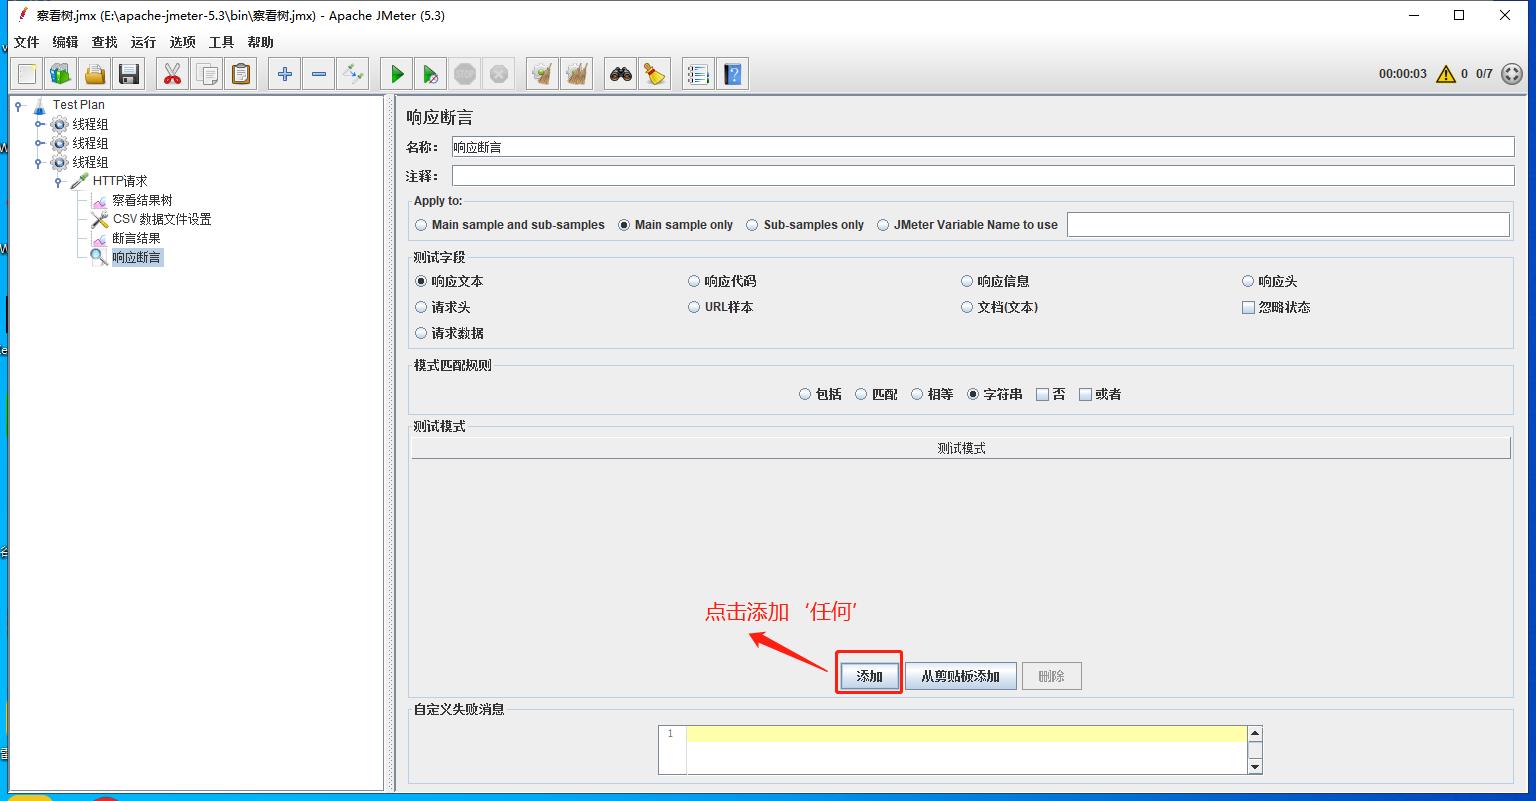Select Main sample only radio
Viewport: 1536px width, 801px height.
click(x=624, y=225)
